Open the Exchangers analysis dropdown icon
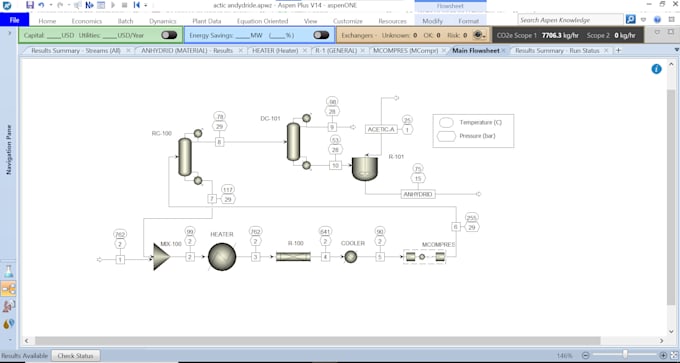680x363 pixels. point(479,35)
